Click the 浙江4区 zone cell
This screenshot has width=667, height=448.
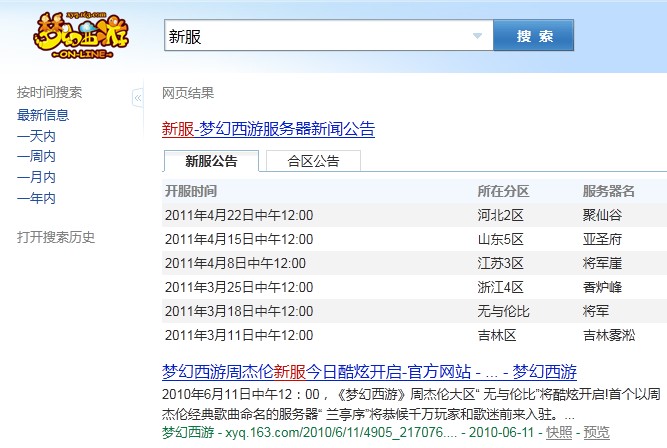501,287
